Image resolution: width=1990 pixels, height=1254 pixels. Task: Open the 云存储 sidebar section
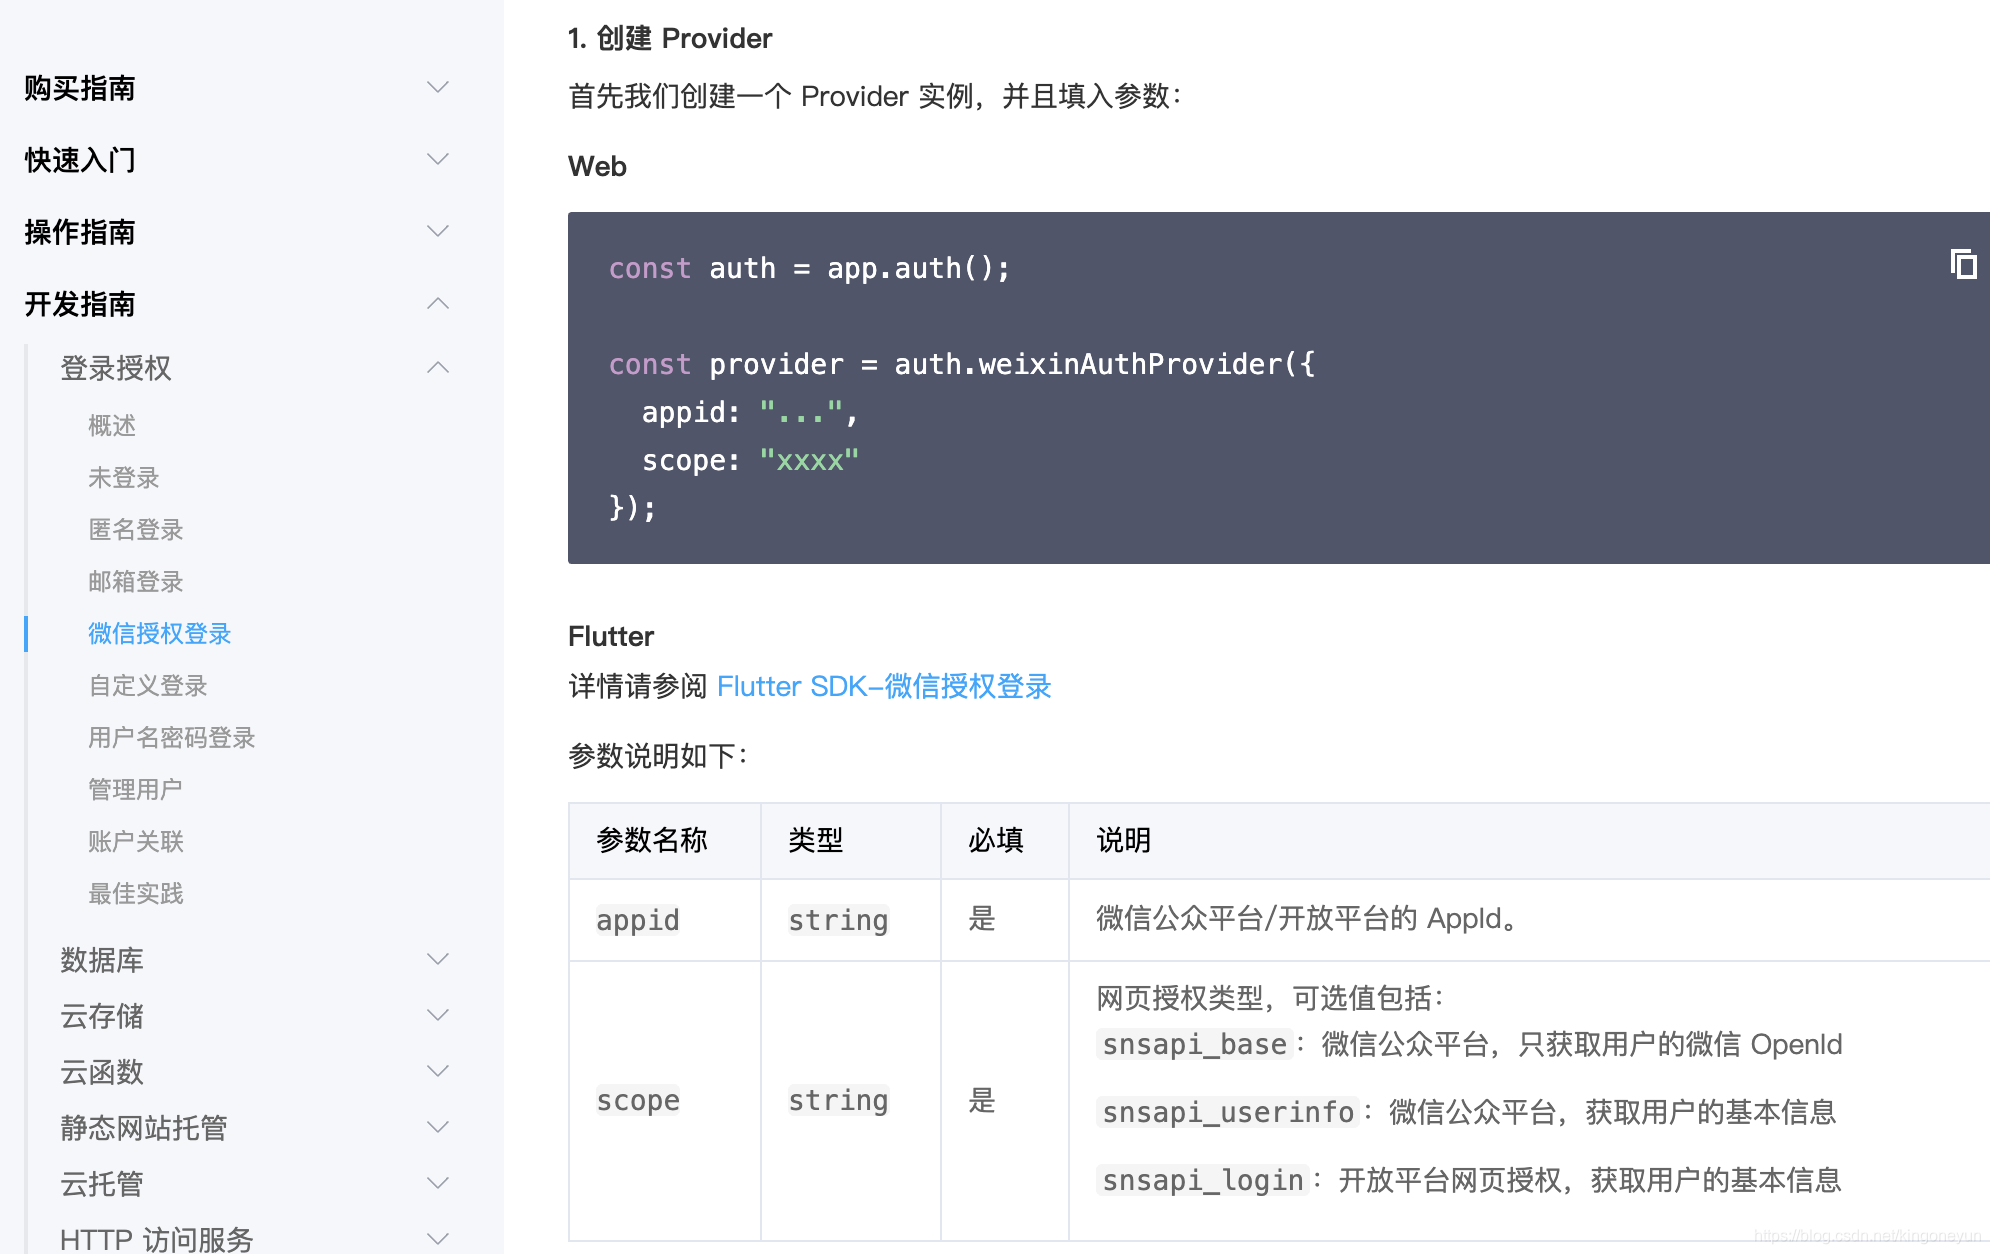click(x=102, y=1016)
